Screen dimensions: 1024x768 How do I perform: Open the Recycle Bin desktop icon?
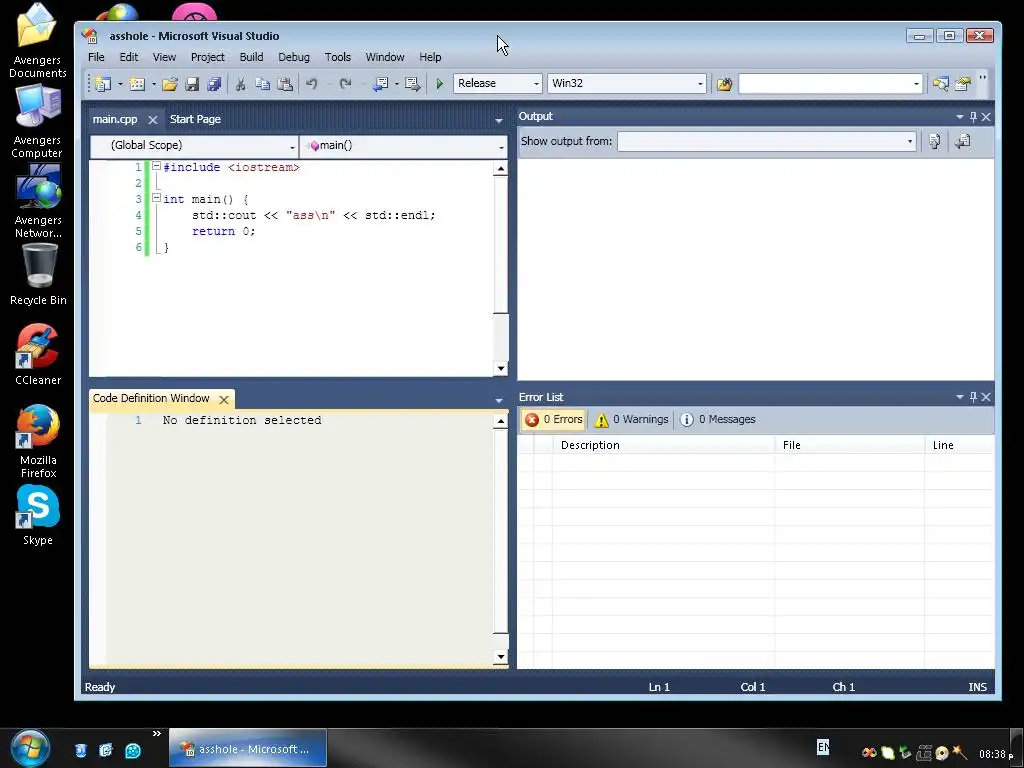(38, 274)
